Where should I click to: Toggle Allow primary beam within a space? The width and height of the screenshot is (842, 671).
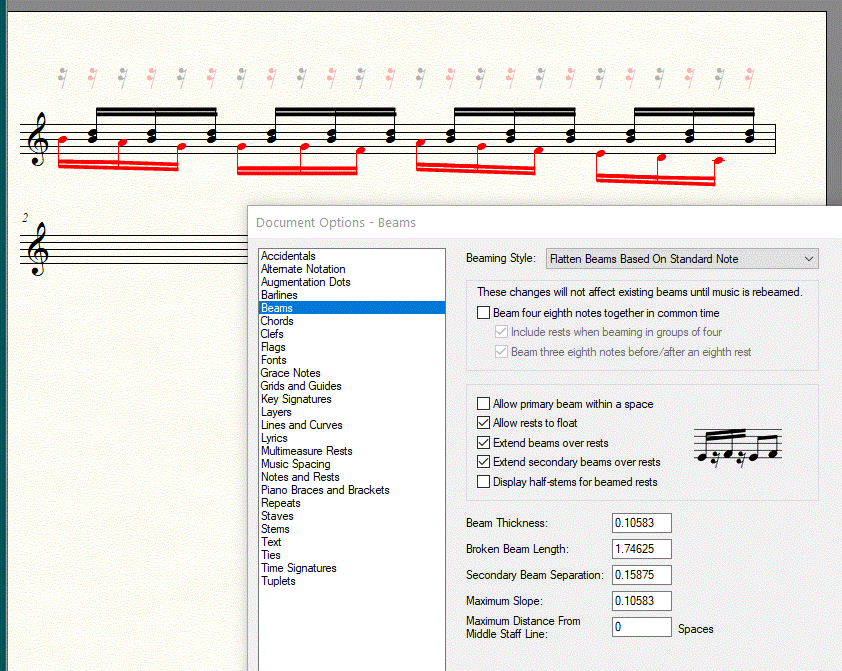(x=484, y=404)
